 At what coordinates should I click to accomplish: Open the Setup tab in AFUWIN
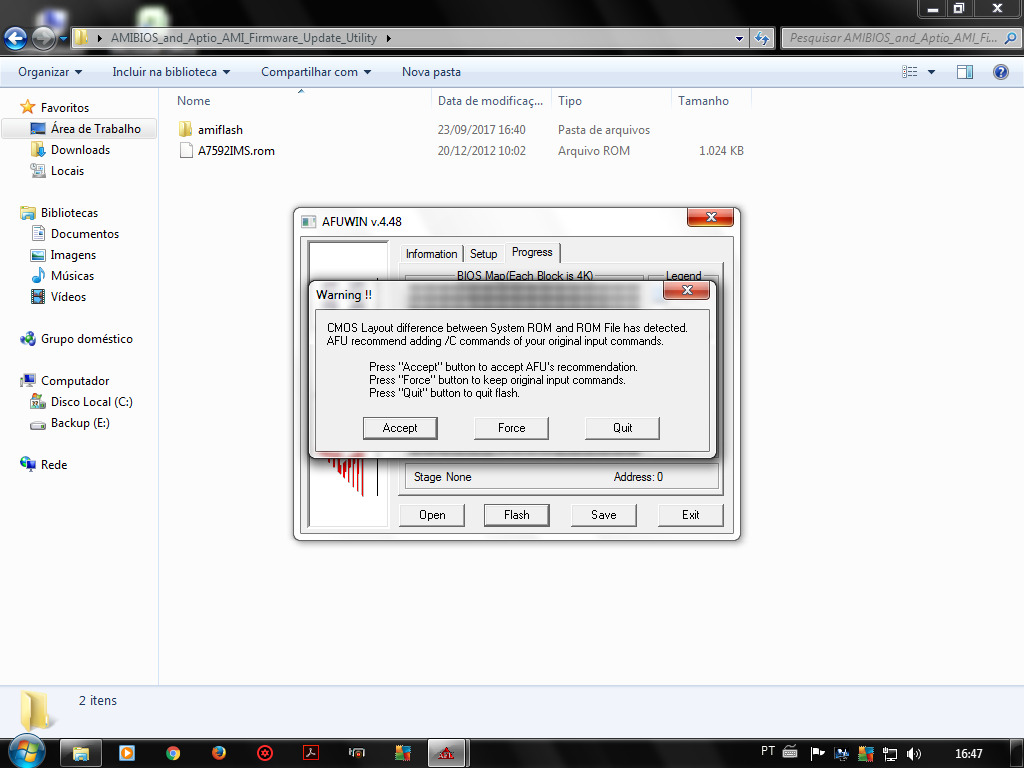coord(483,253)
